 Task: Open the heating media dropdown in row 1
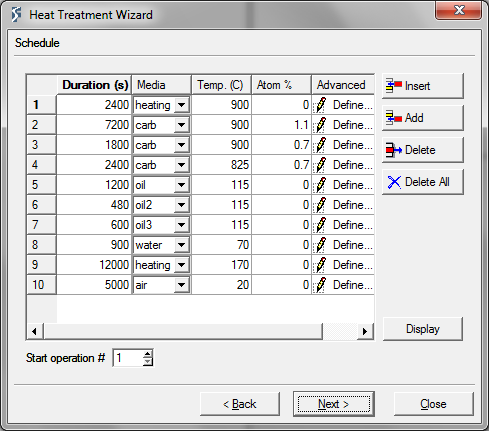click(182, 105)
